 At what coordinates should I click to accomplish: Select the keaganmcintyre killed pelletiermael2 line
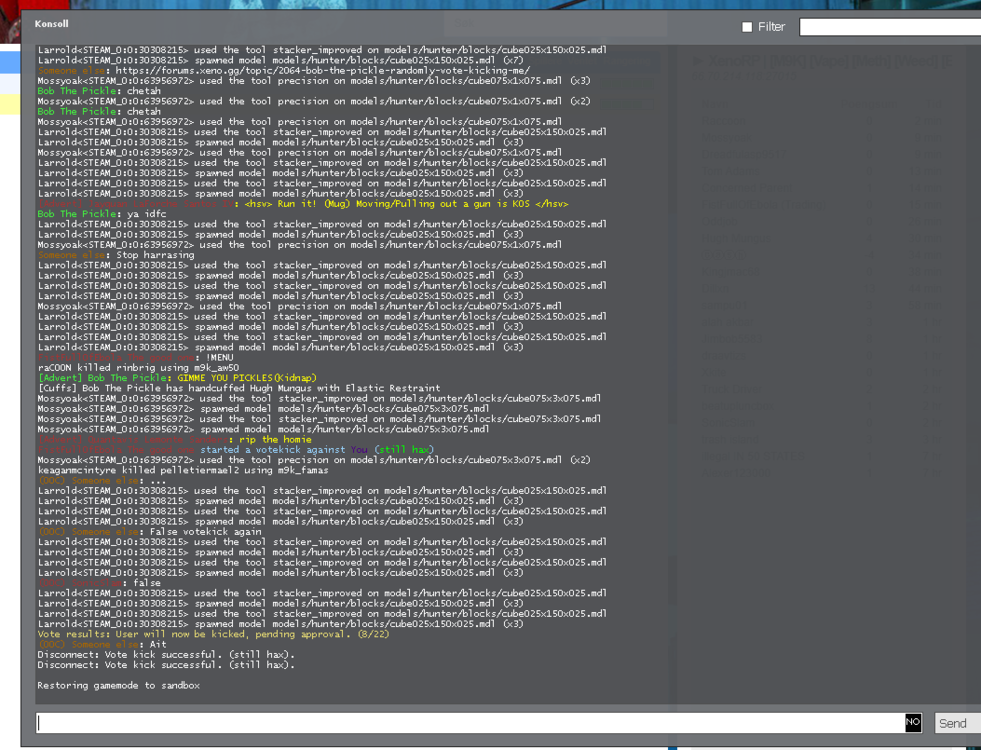[183, 470]
